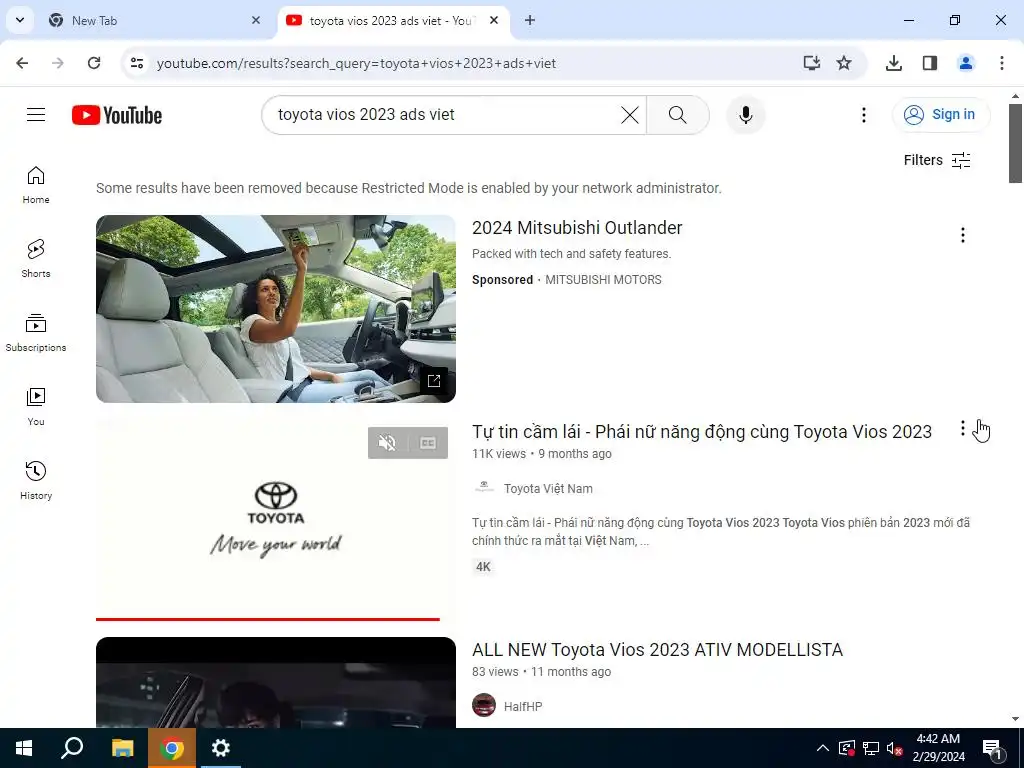Click the 2024 Mitsubishi Outlander title
Viewport: 1024px width, 768px height.
click(577, 227)
